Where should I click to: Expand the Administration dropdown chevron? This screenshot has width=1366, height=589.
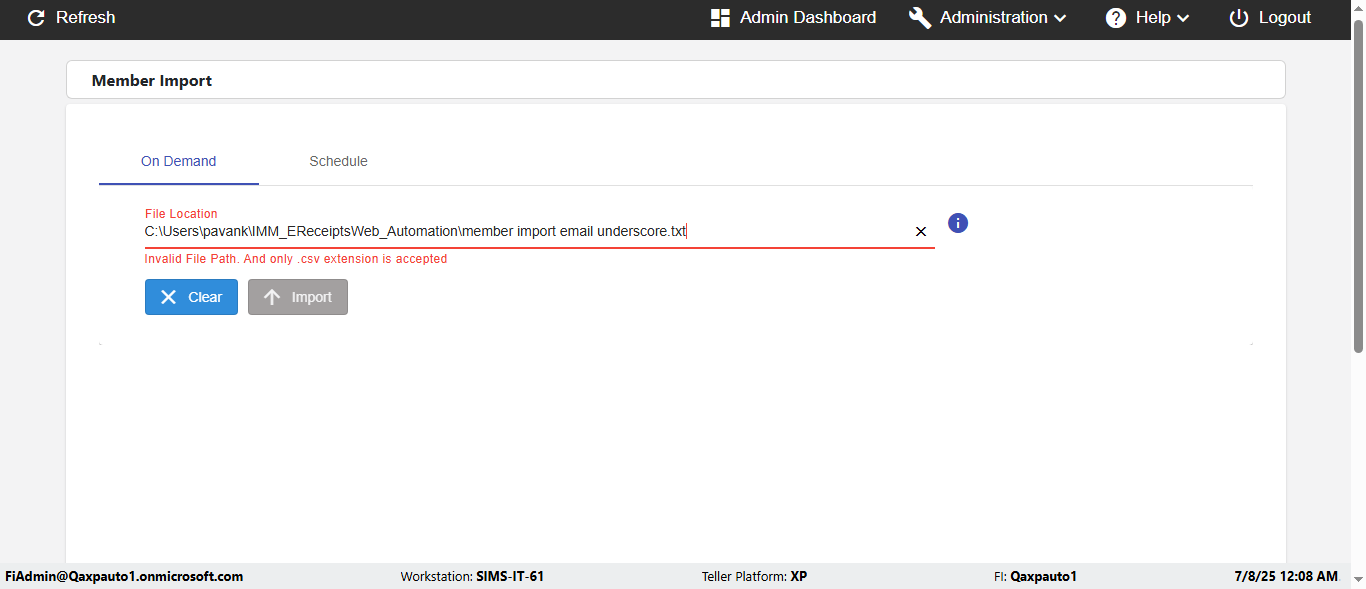pos(1060,18)
